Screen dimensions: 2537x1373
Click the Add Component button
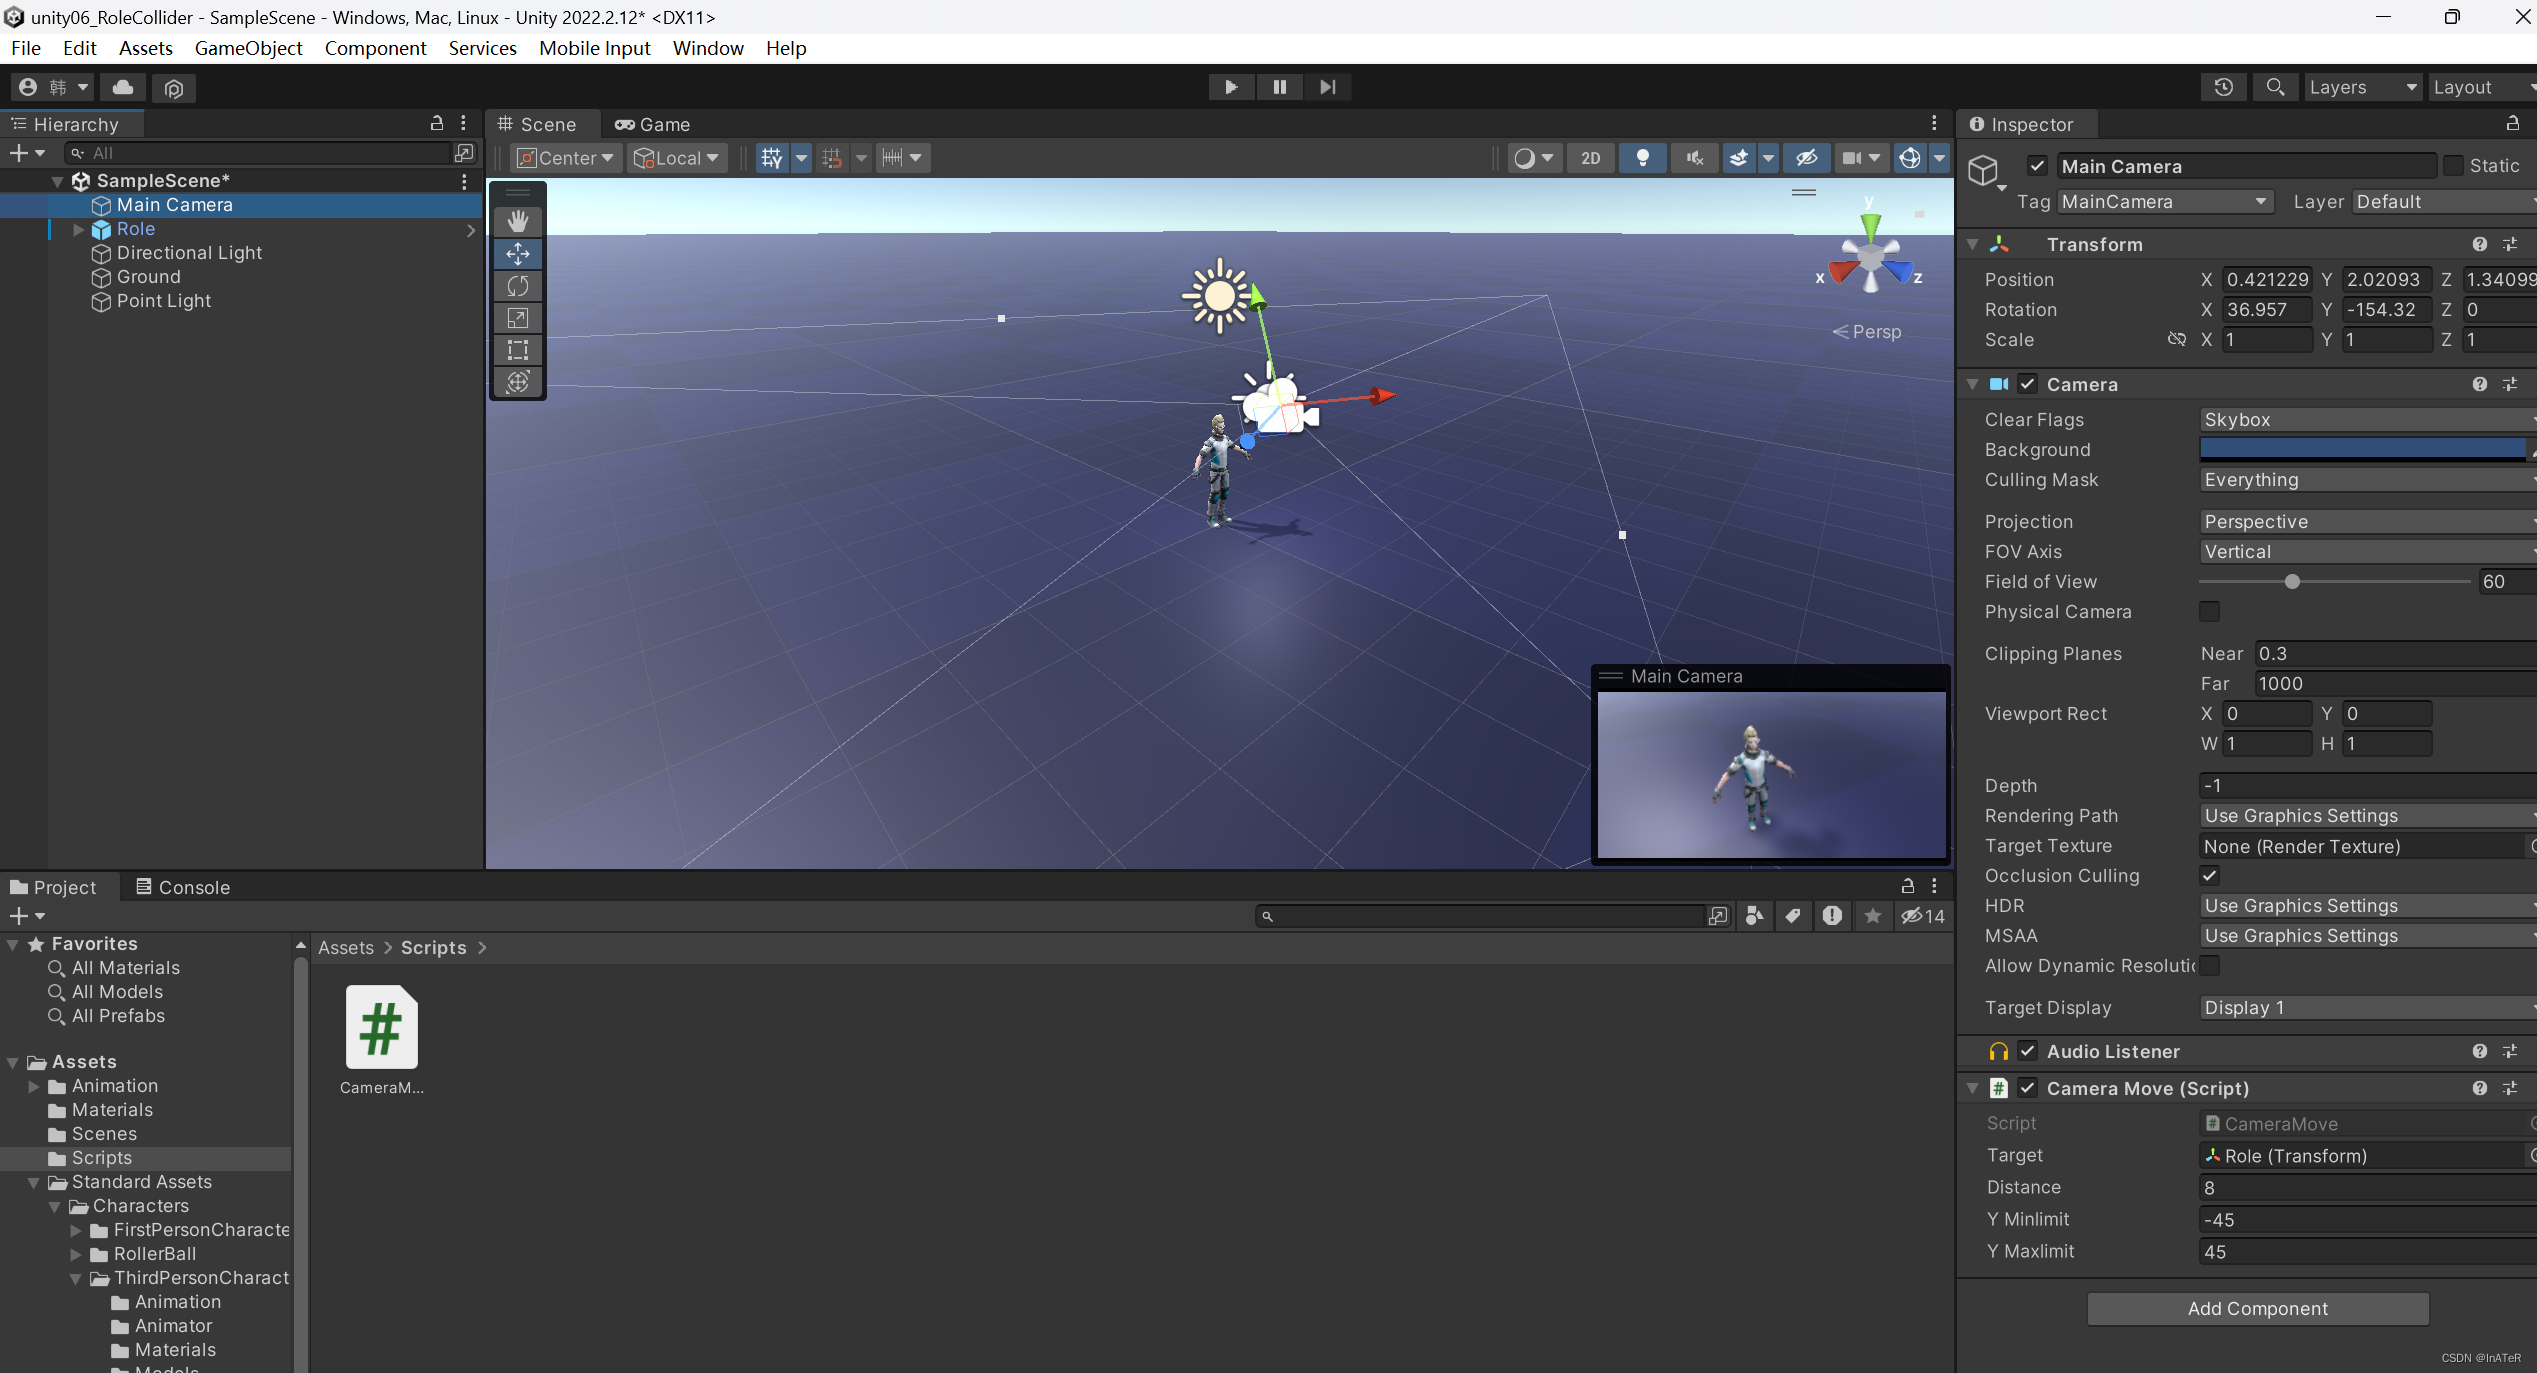(x=2258, y=1308)
